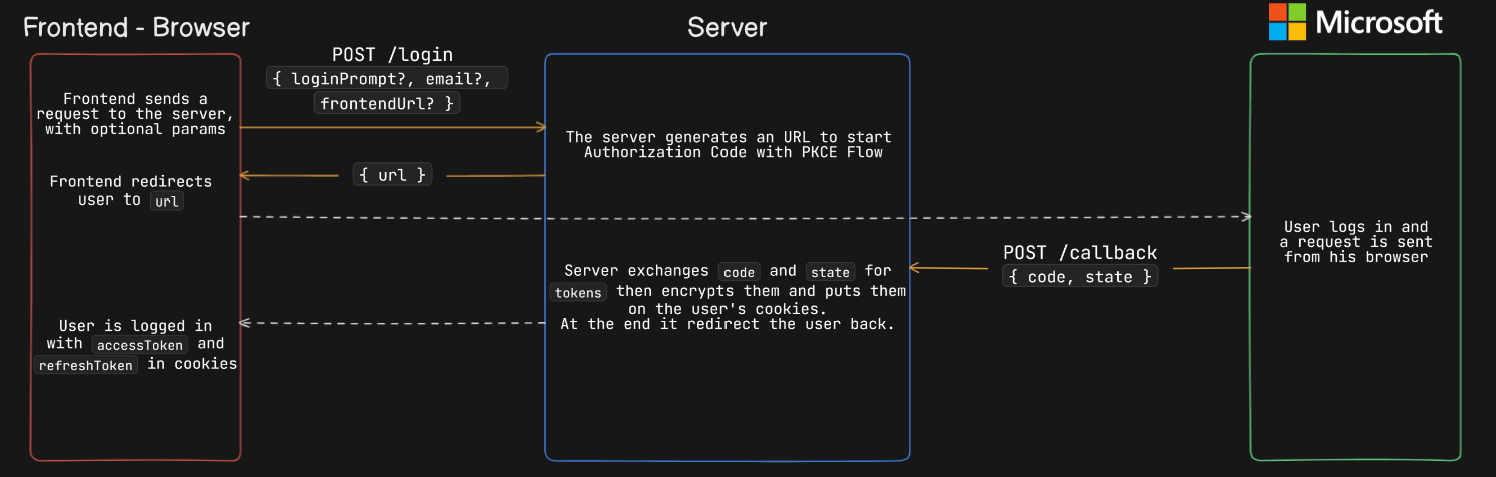The height and width of the screenshot is (477, 1496).
Task: Click the 'refreshToken' code chip
Action: [x=85, y=365]
